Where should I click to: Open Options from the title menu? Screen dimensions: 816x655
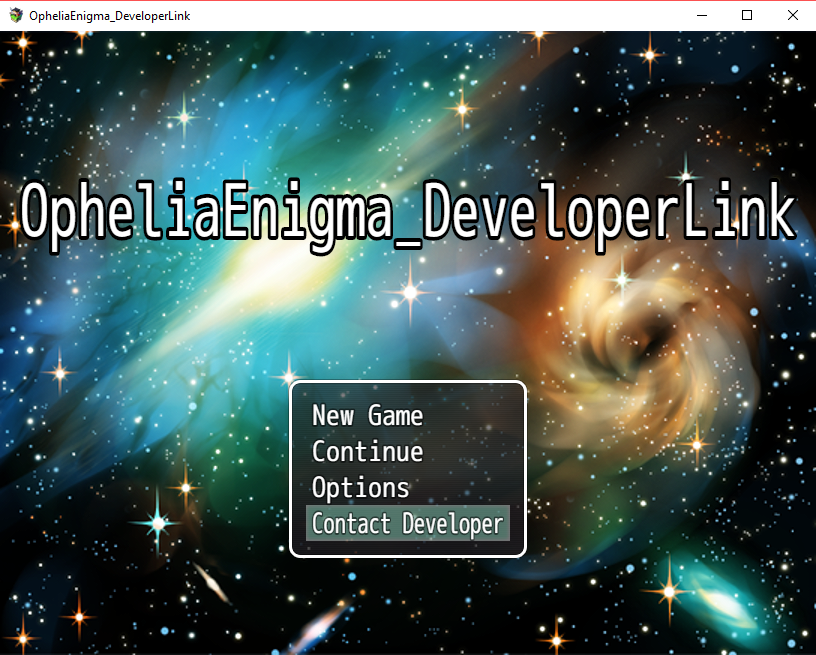(407, 487)
